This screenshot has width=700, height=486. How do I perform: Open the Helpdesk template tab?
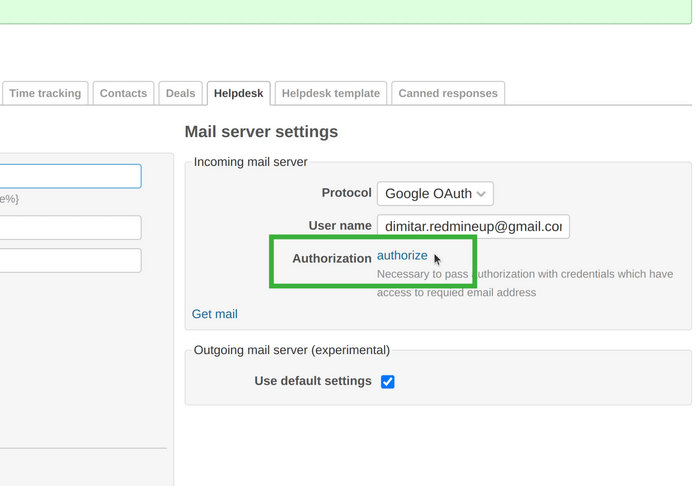click(x=330, y=93)
